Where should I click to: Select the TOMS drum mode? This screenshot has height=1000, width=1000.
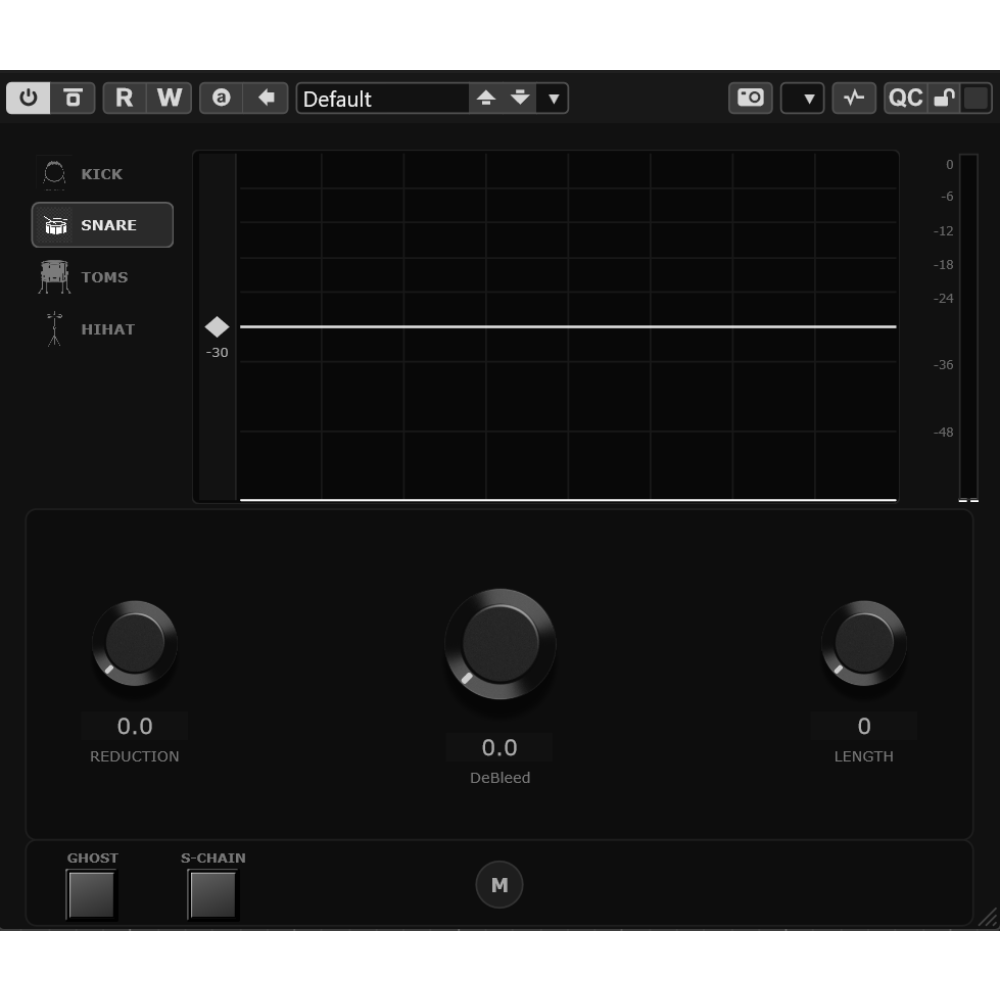(103, 277)
